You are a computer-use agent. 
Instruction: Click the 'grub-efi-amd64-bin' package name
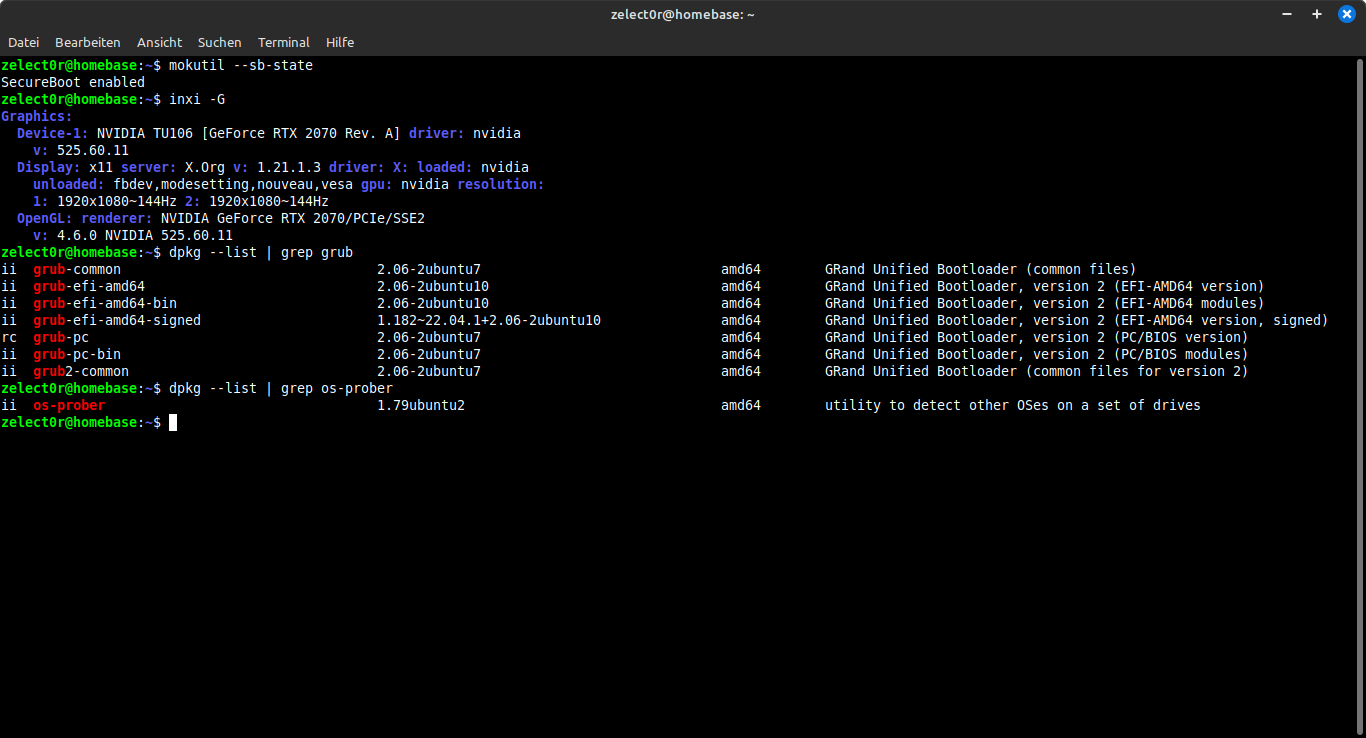pyautogui.click(x=105, y=303)
